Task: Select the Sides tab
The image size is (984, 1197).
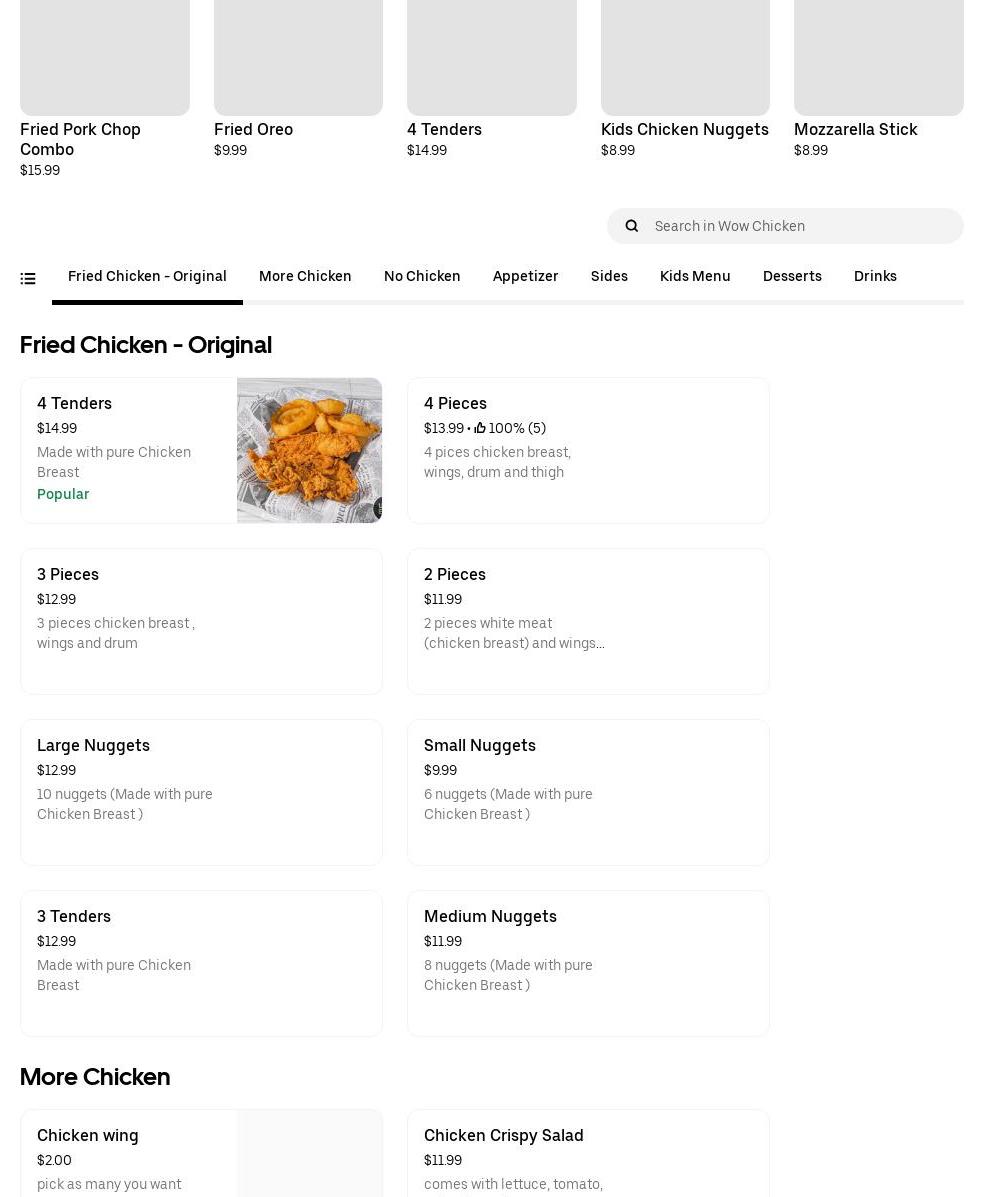Action: click(x=609, y=276)
